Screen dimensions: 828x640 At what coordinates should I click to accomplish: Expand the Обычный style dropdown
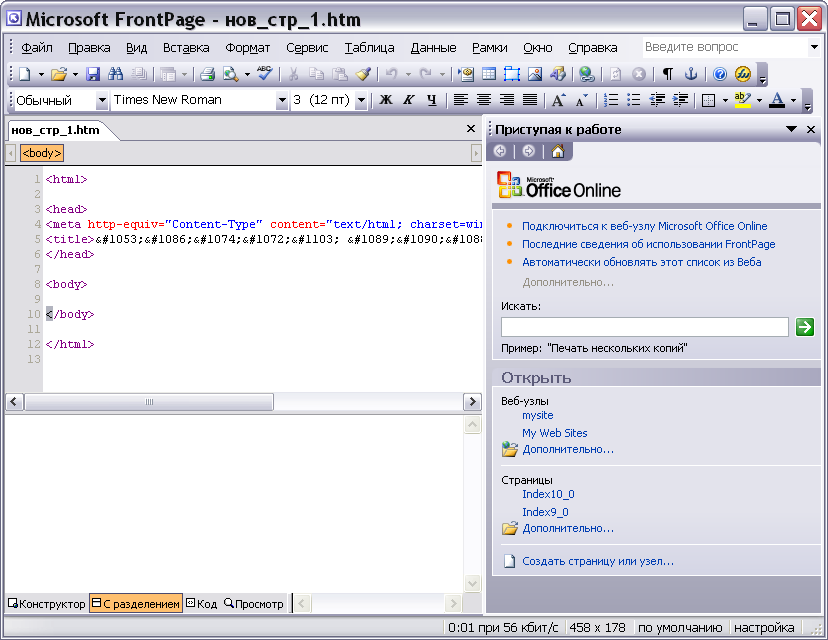tap(101, 100)
